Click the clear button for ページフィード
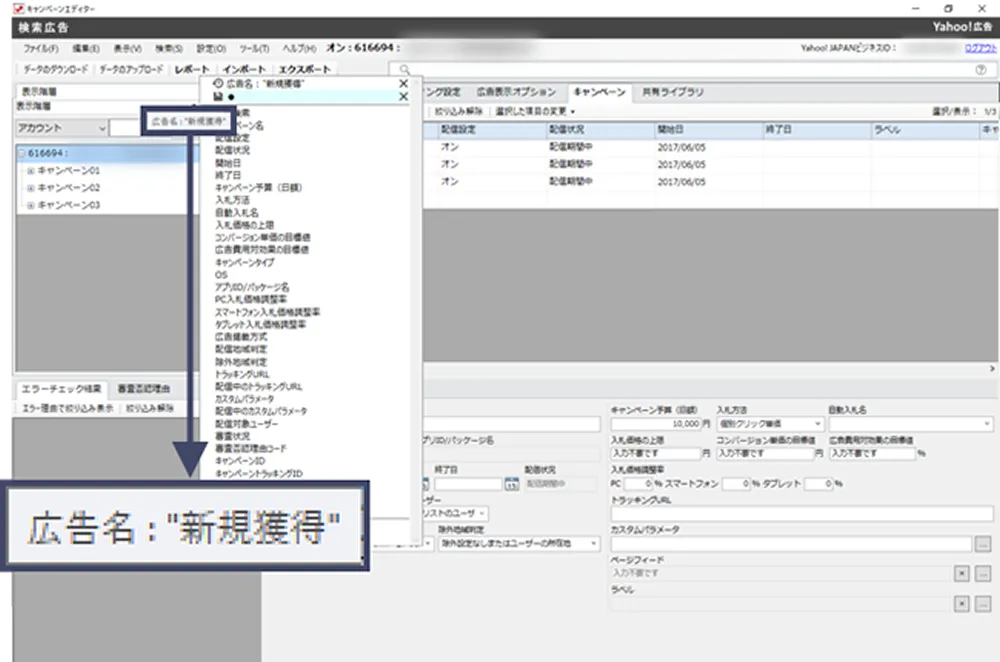This screenshot has height=662, width=1000. coord(962,573)
